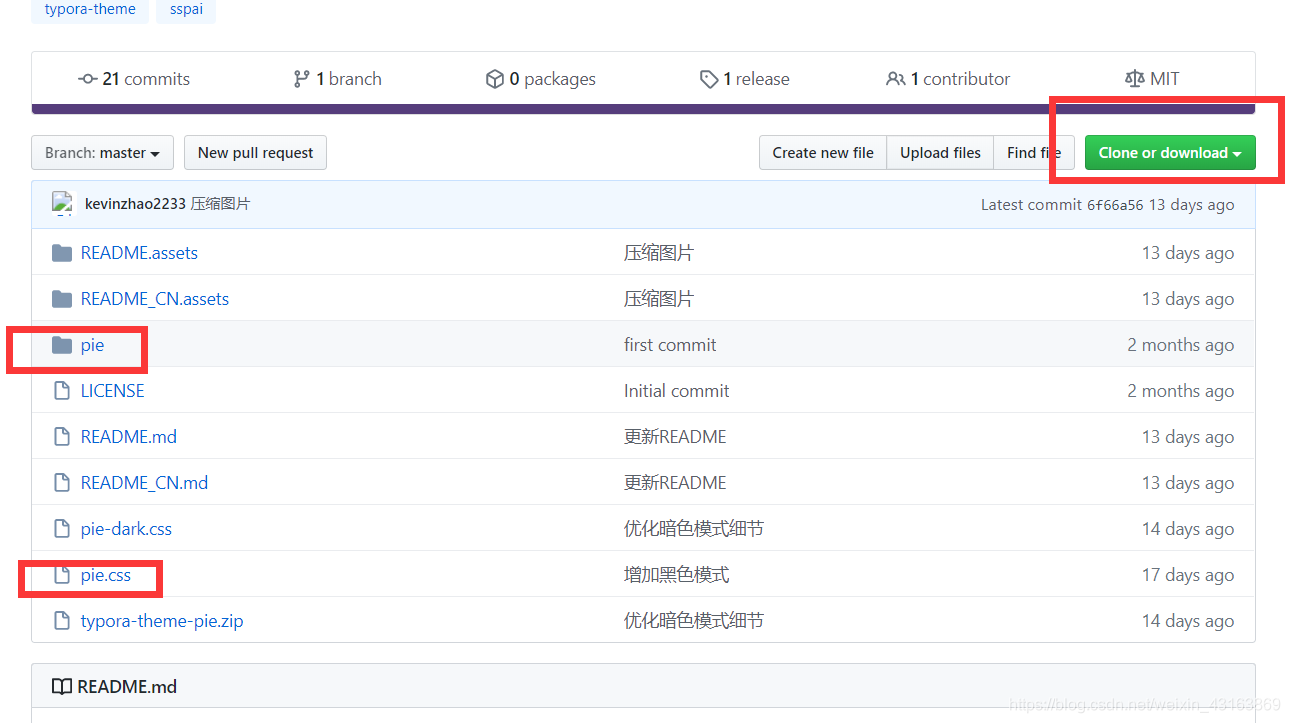
Task: Open the typora-theme-pie.zip file
Action: coord(162,621)
